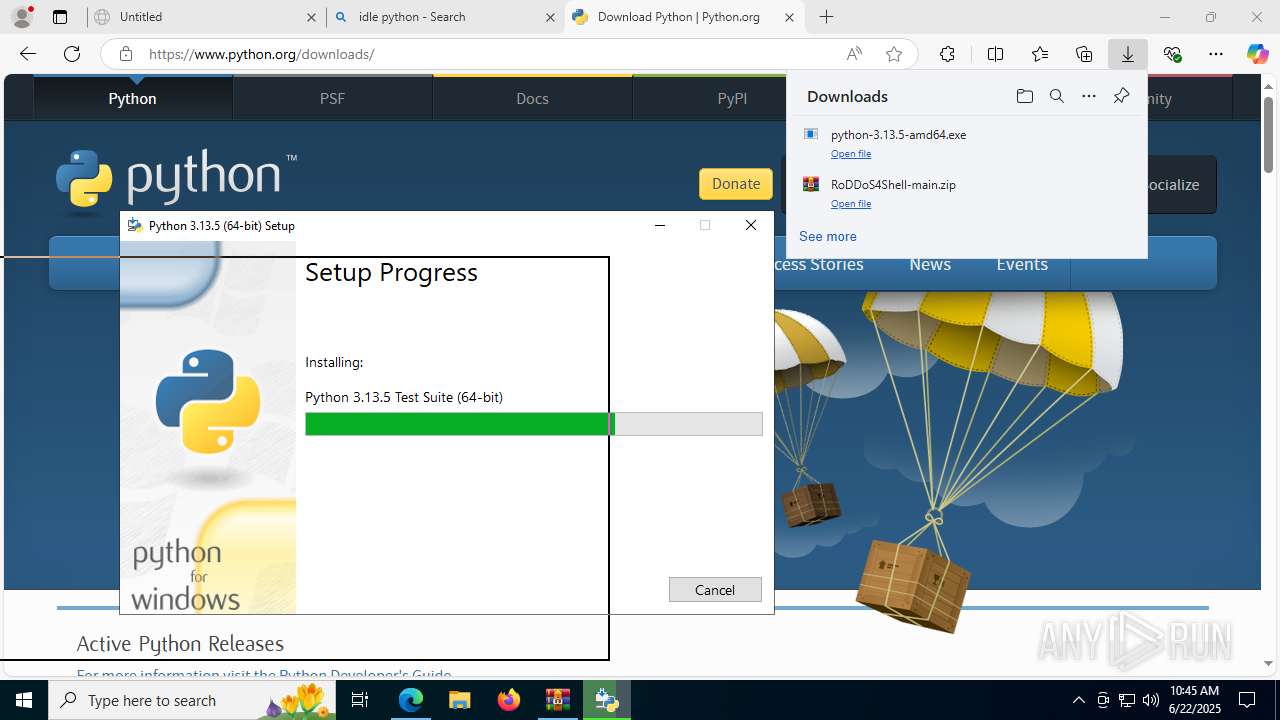Click the Python installer taskbar icon

[x=606, y=700]
